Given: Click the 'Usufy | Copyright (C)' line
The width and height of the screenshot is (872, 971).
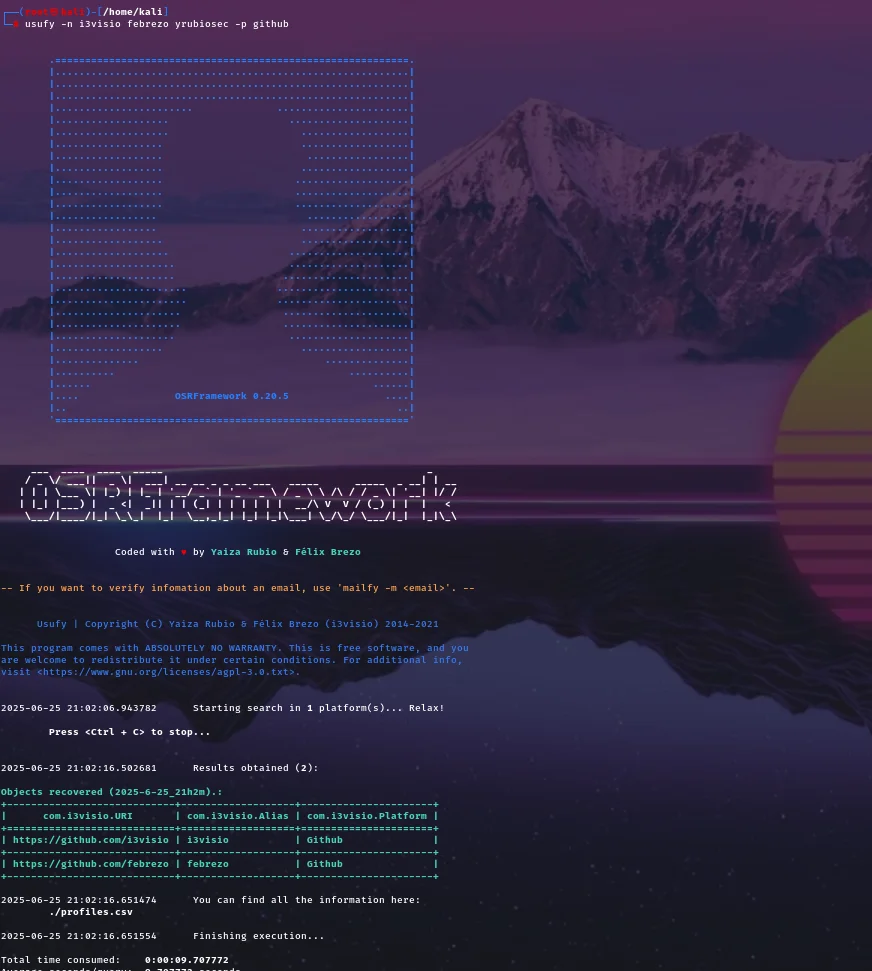Looking at the screenshot, I should click(237, 624).
